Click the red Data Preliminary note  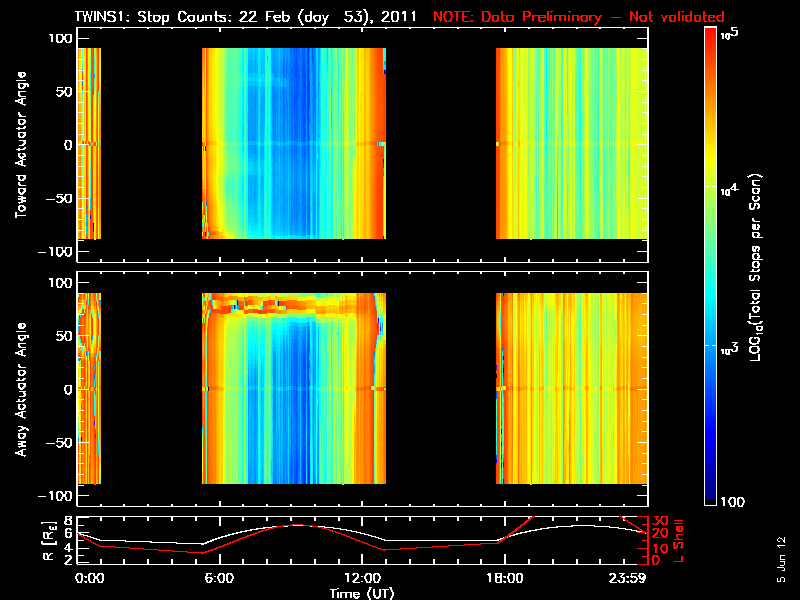(579, 17)
